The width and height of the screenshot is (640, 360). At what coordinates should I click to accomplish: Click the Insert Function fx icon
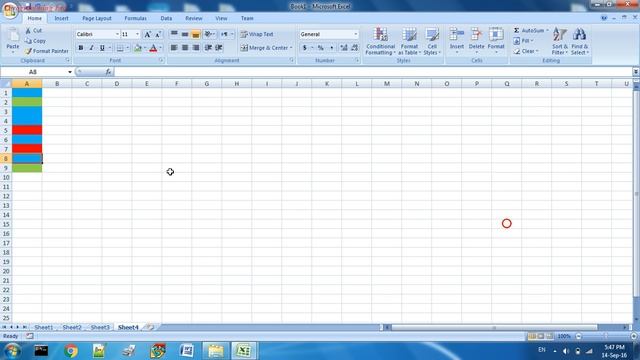[x=108, y=72]
